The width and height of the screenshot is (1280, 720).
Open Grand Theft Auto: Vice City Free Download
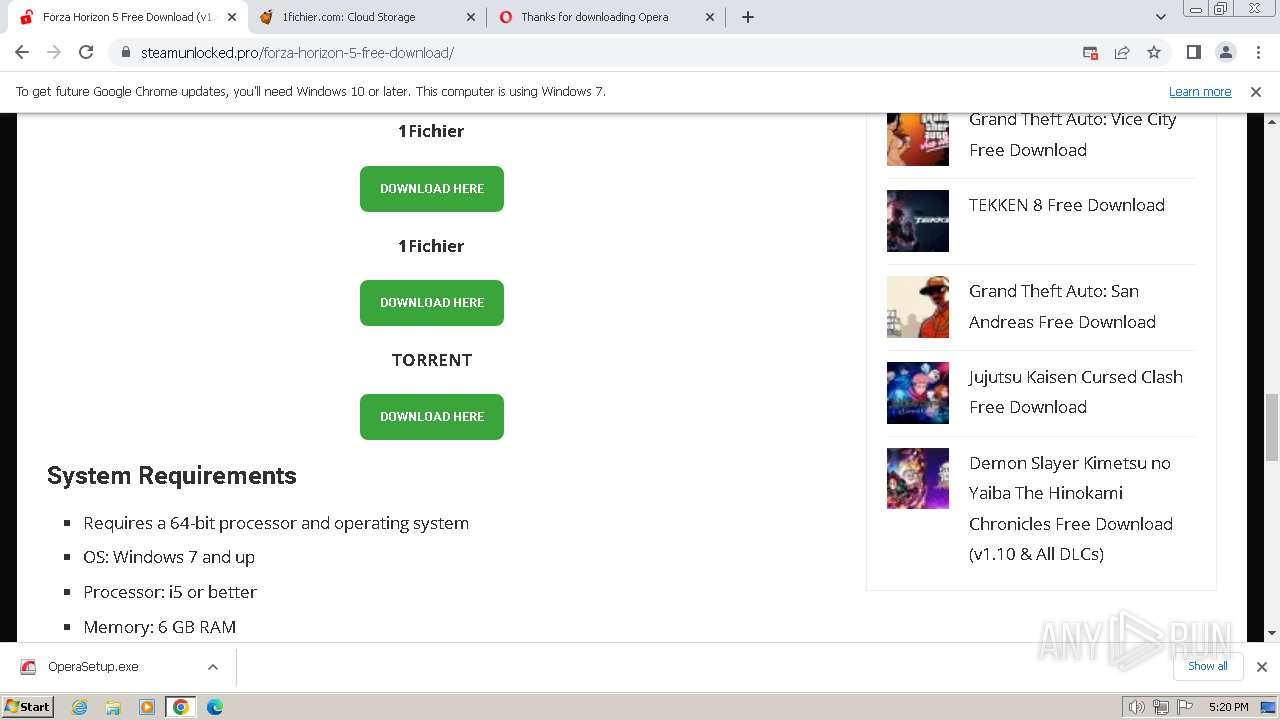1072,134
